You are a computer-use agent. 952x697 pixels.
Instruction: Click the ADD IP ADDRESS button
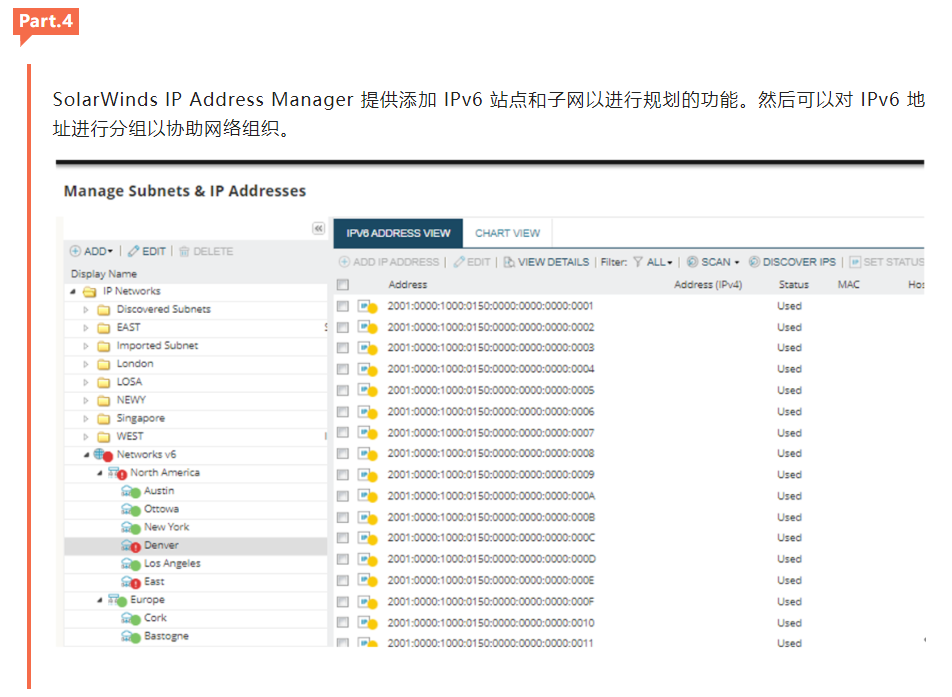(389, 262)
